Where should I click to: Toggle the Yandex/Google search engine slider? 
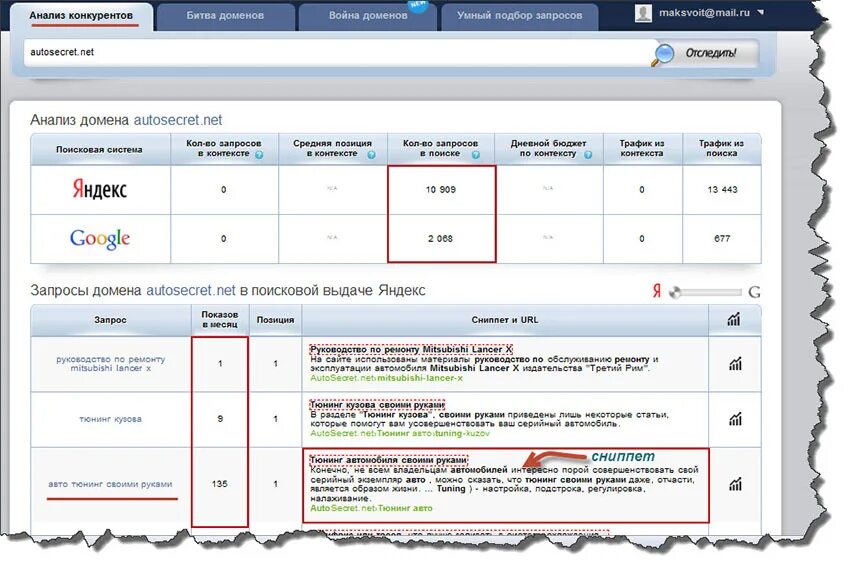705,293
